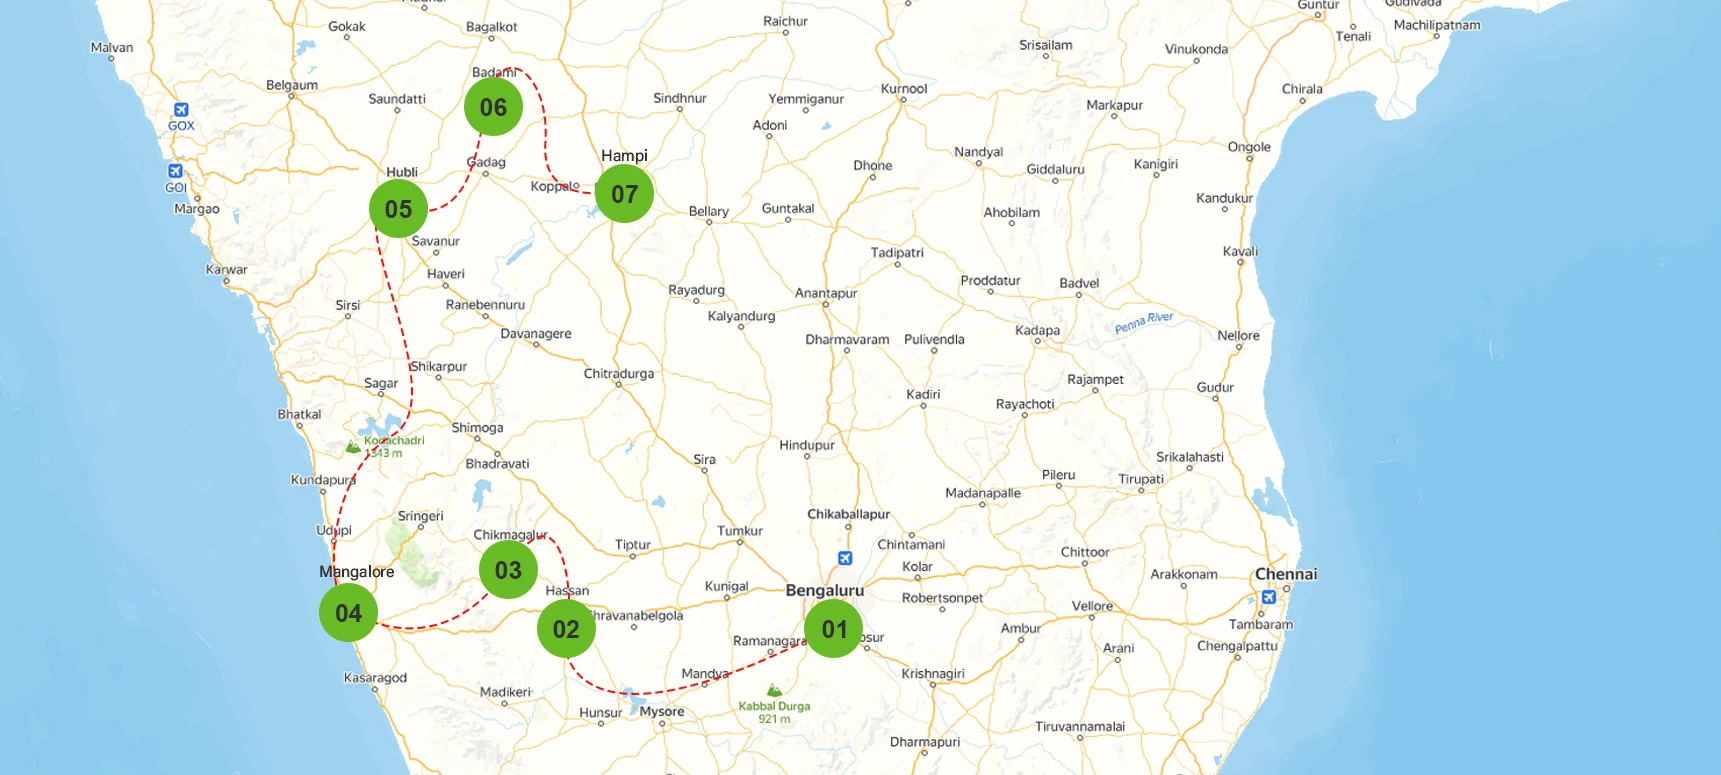The image size is (1721, 775).
Task: Open the Chennai airport icon
Action: [x=1268, y=597]
